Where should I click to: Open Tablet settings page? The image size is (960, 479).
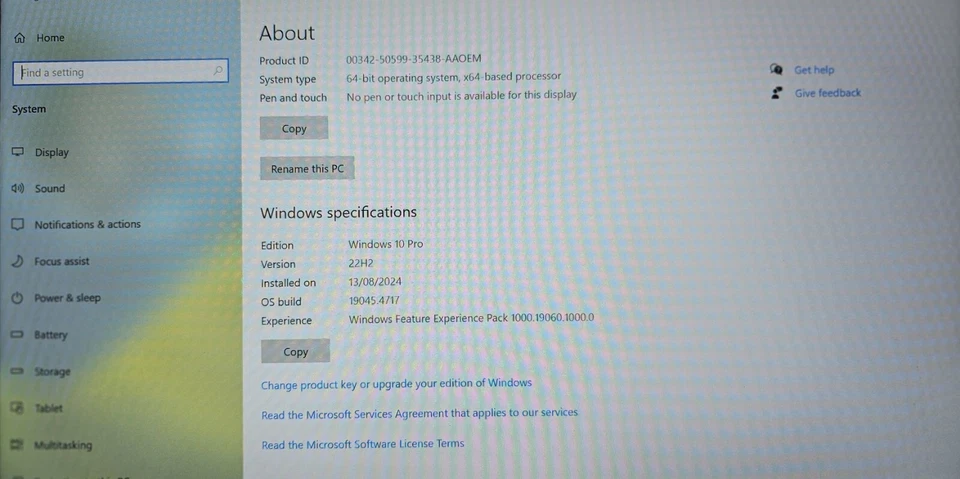point(48,408)
